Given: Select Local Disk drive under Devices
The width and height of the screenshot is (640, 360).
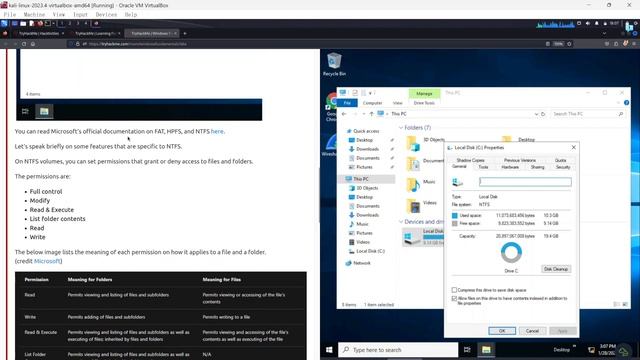Looking at the screenshot, I should [423, 237].
